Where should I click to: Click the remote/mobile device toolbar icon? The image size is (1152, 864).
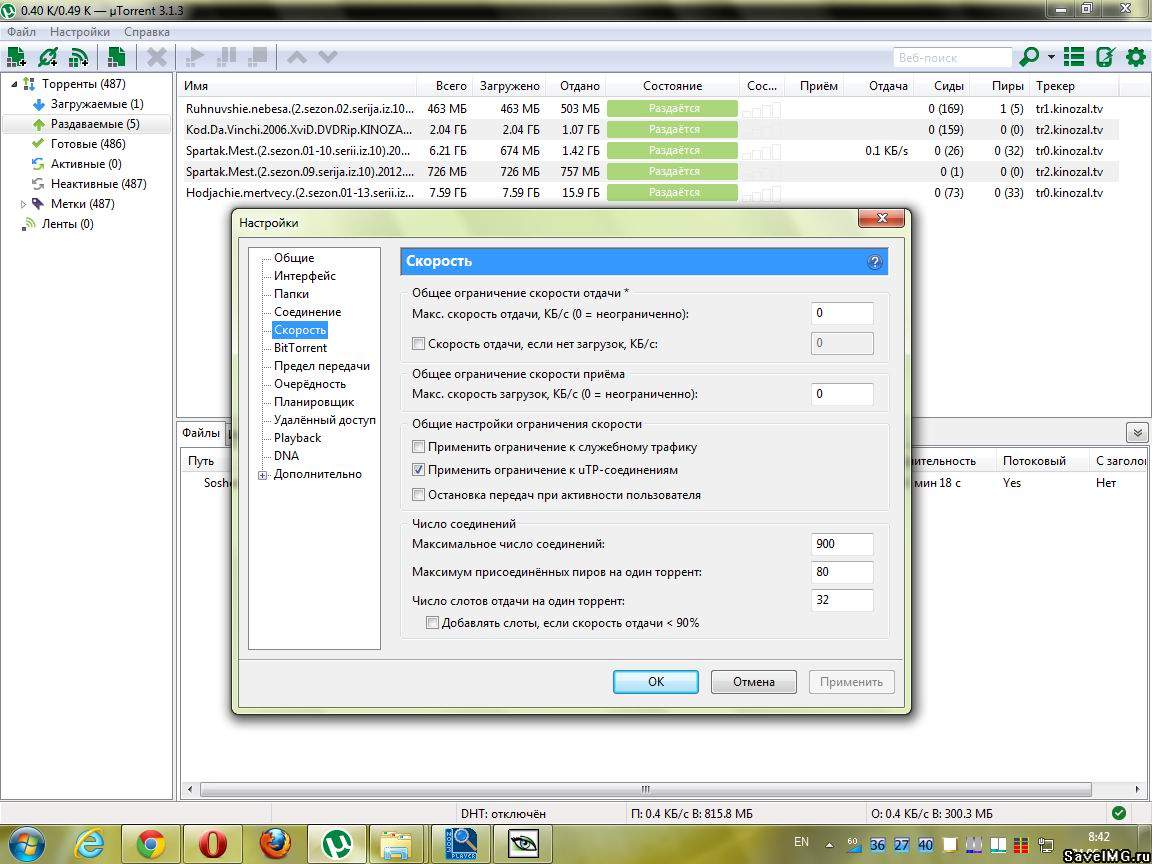coord(1105,57)
